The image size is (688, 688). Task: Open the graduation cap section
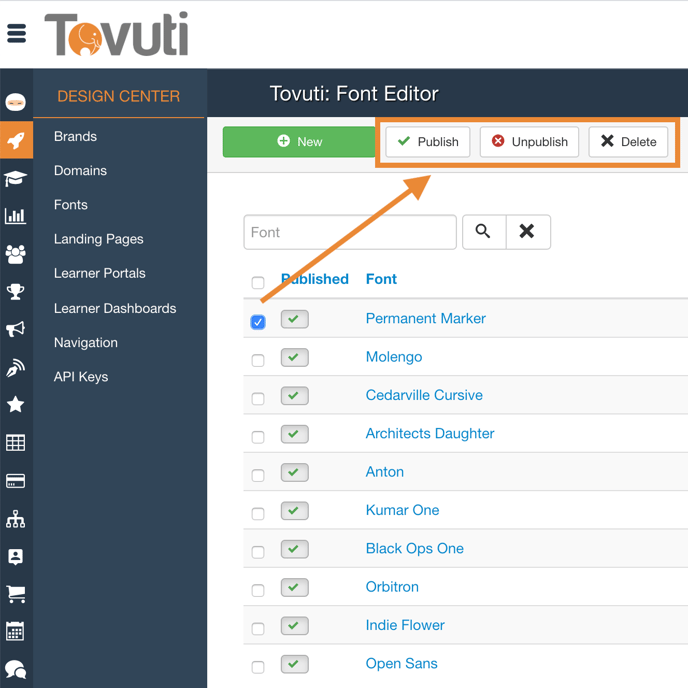(16, 178)
